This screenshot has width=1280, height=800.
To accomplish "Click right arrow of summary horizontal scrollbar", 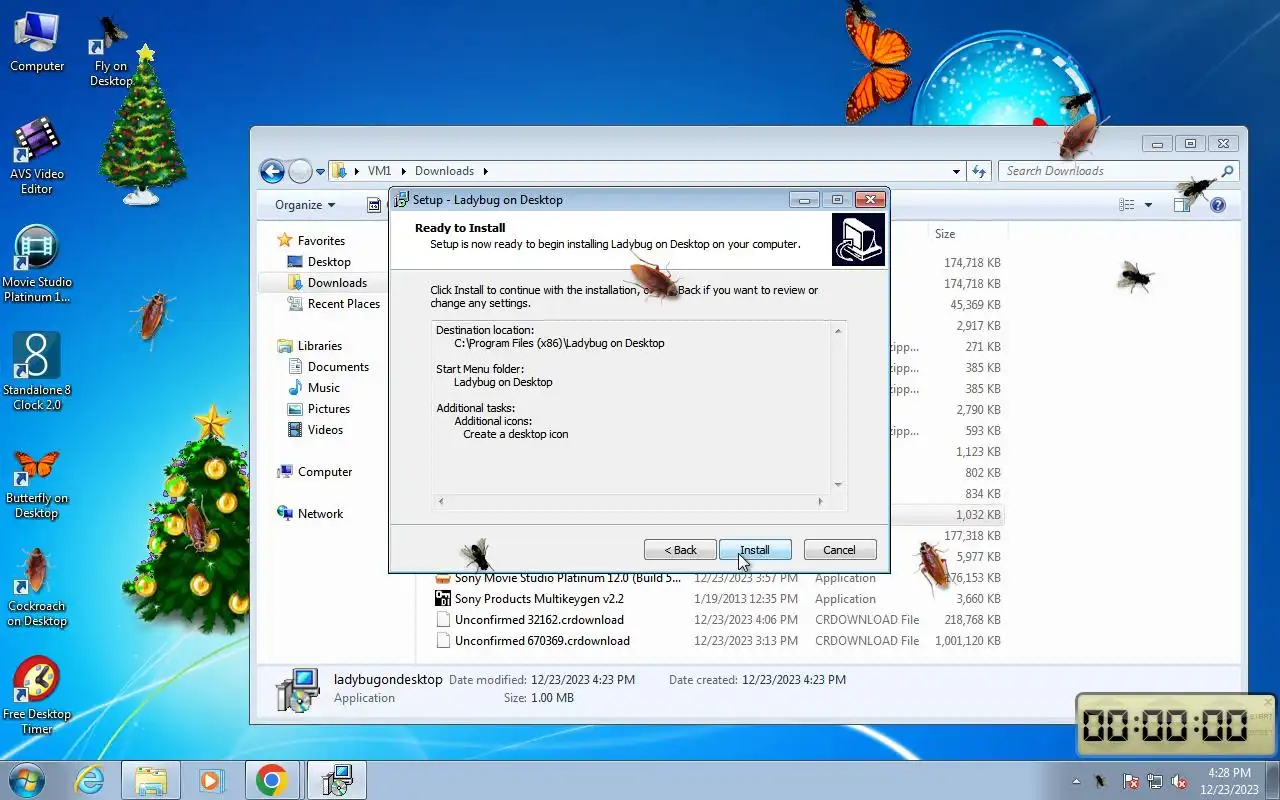I will [821, 501].
